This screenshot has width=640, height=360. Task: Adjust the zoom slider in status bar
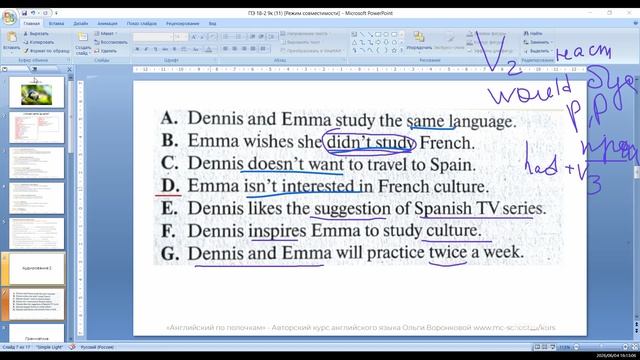coord(601,347)
